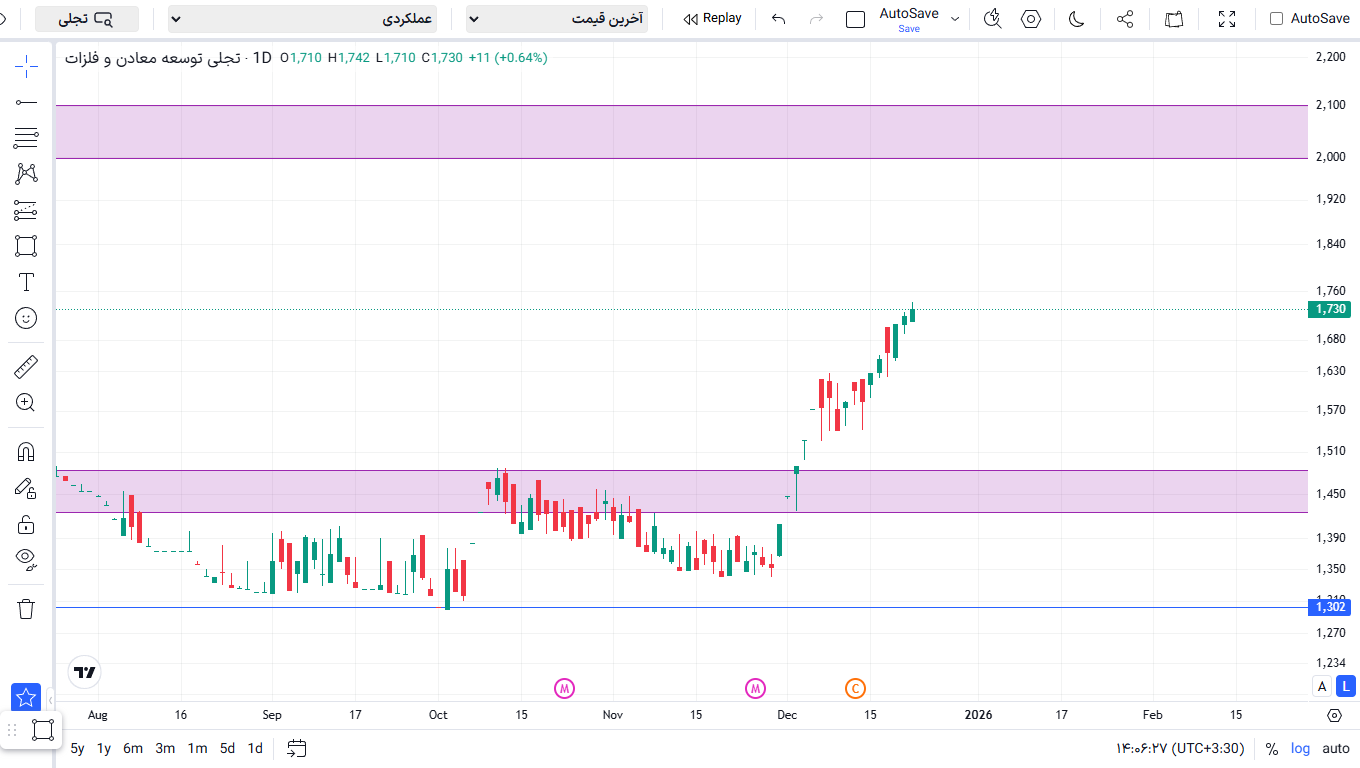Expand the آخرین قیمت dropdown
The width and height of the screenshot is (1360, 768).
[x=556, y=19]
